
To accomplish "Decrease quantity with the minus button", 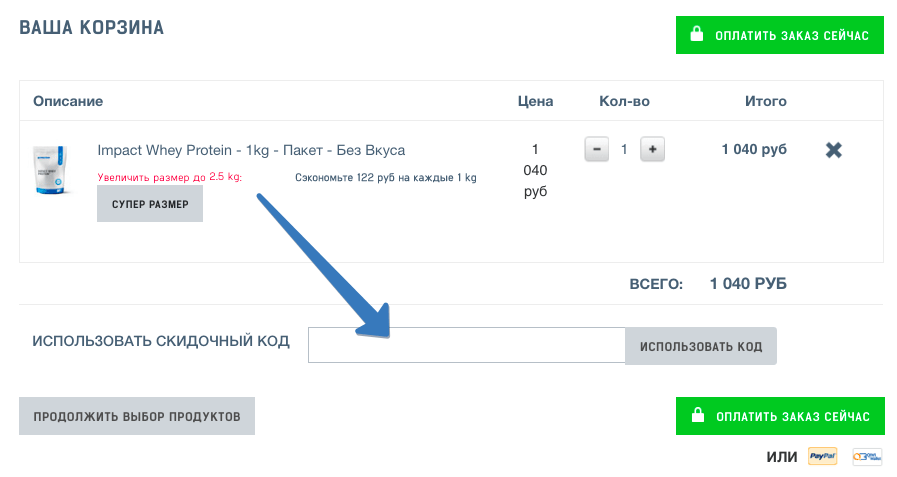I will pos(597,149).
